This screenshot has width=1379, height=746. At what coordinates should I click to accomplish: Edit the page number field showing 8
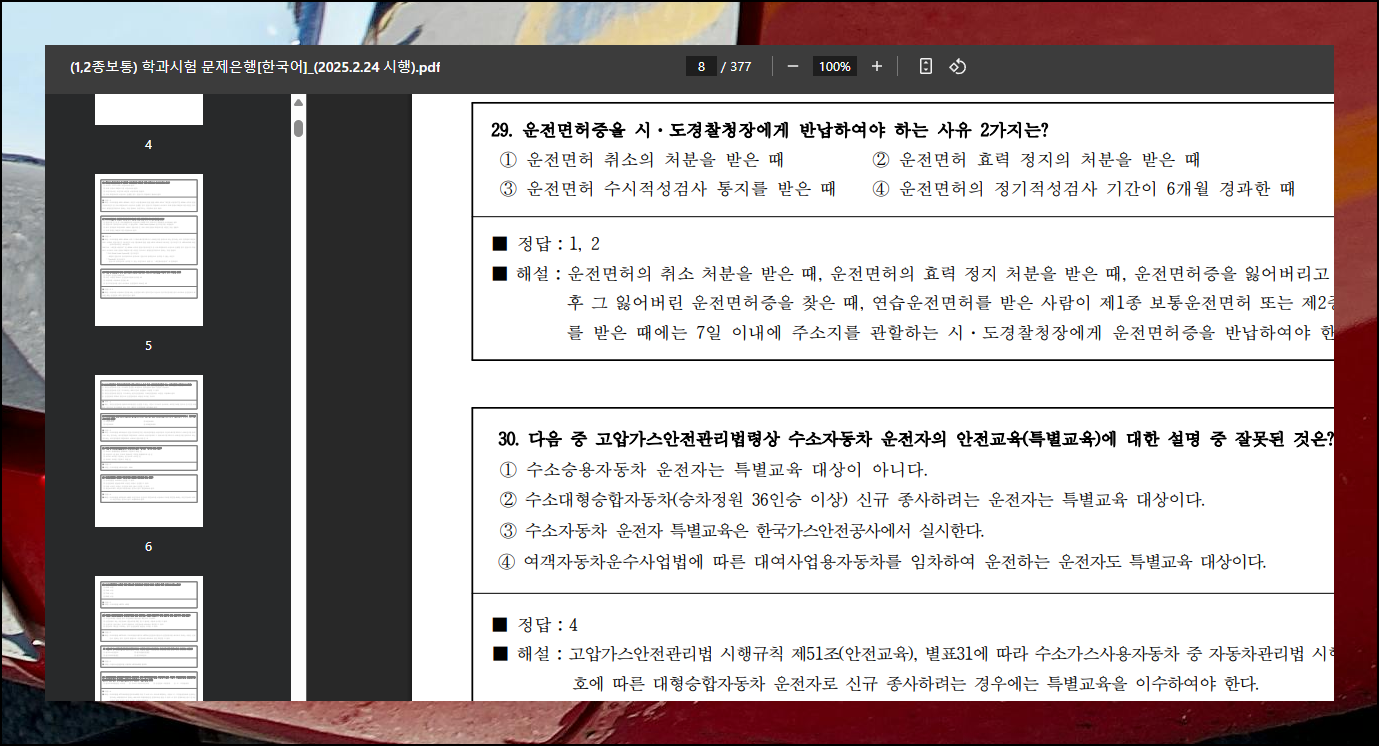(701, 66)
